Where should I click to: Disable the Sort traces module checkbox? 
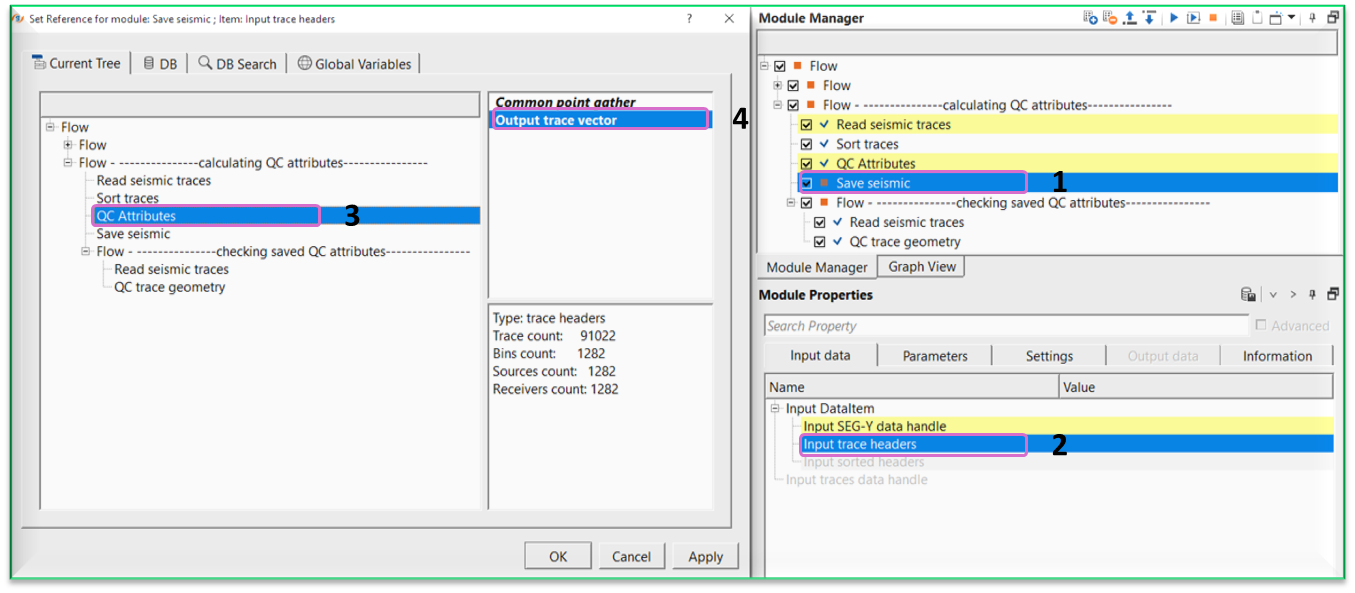pos(805,143)
